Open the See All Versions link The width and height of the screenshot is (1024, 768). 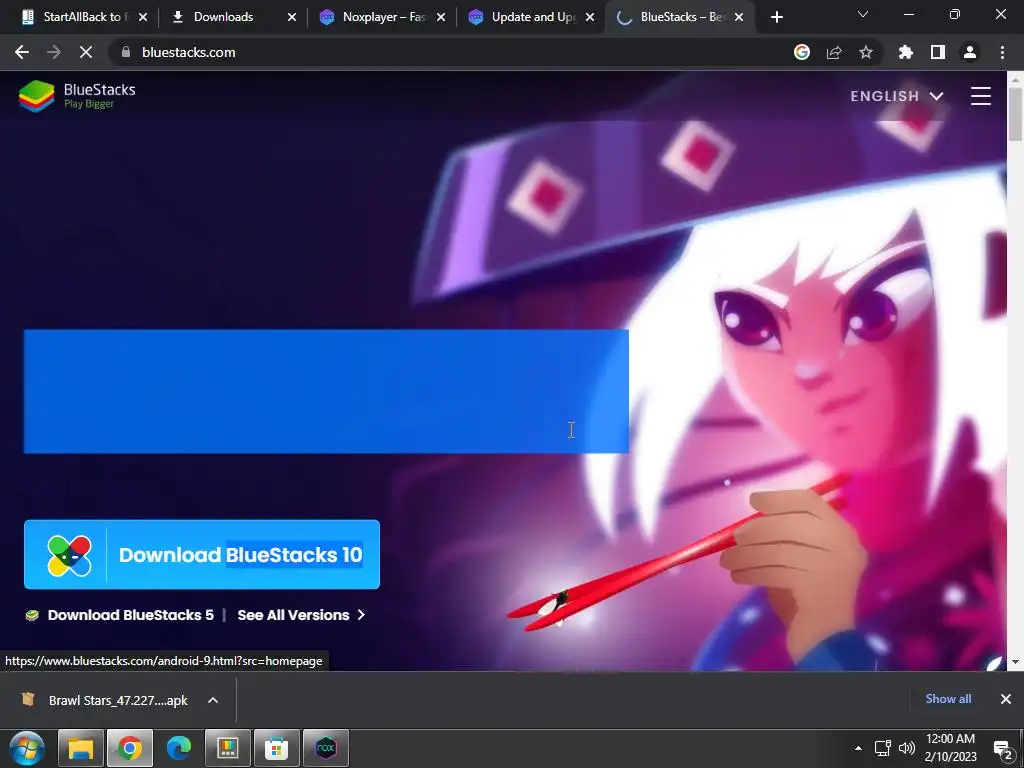click(x=301, y=615)
